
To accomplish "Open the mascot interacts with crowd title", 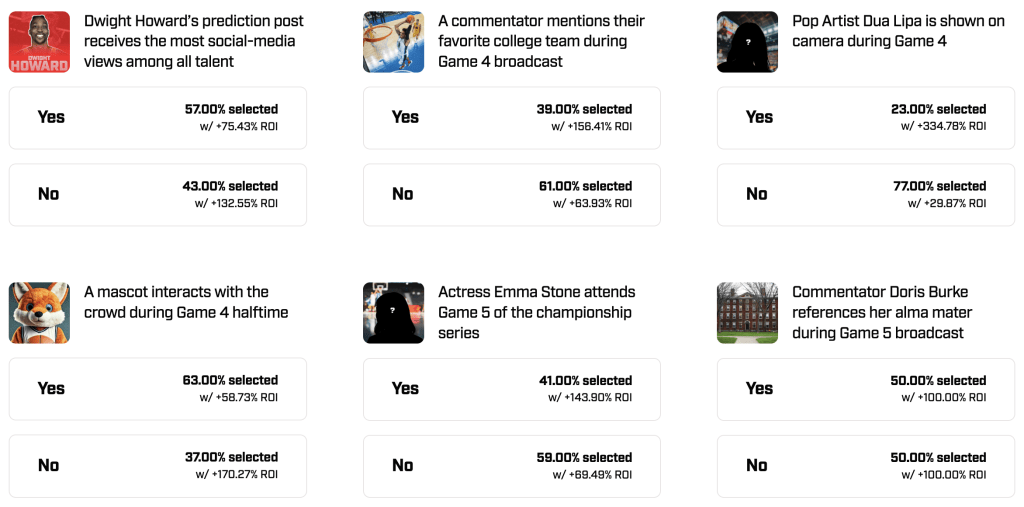I will point(186,303).
